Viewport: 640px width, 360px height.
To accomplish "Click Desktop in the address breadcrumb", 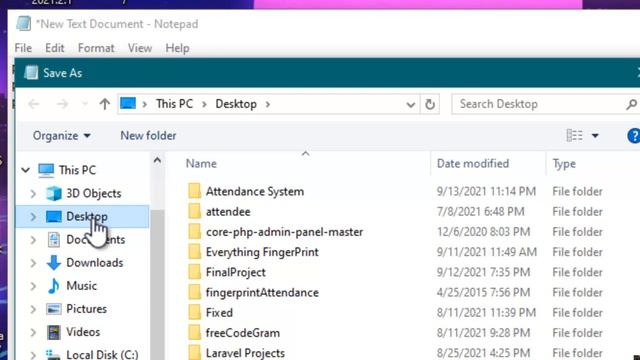I will [x=236, y=104].
